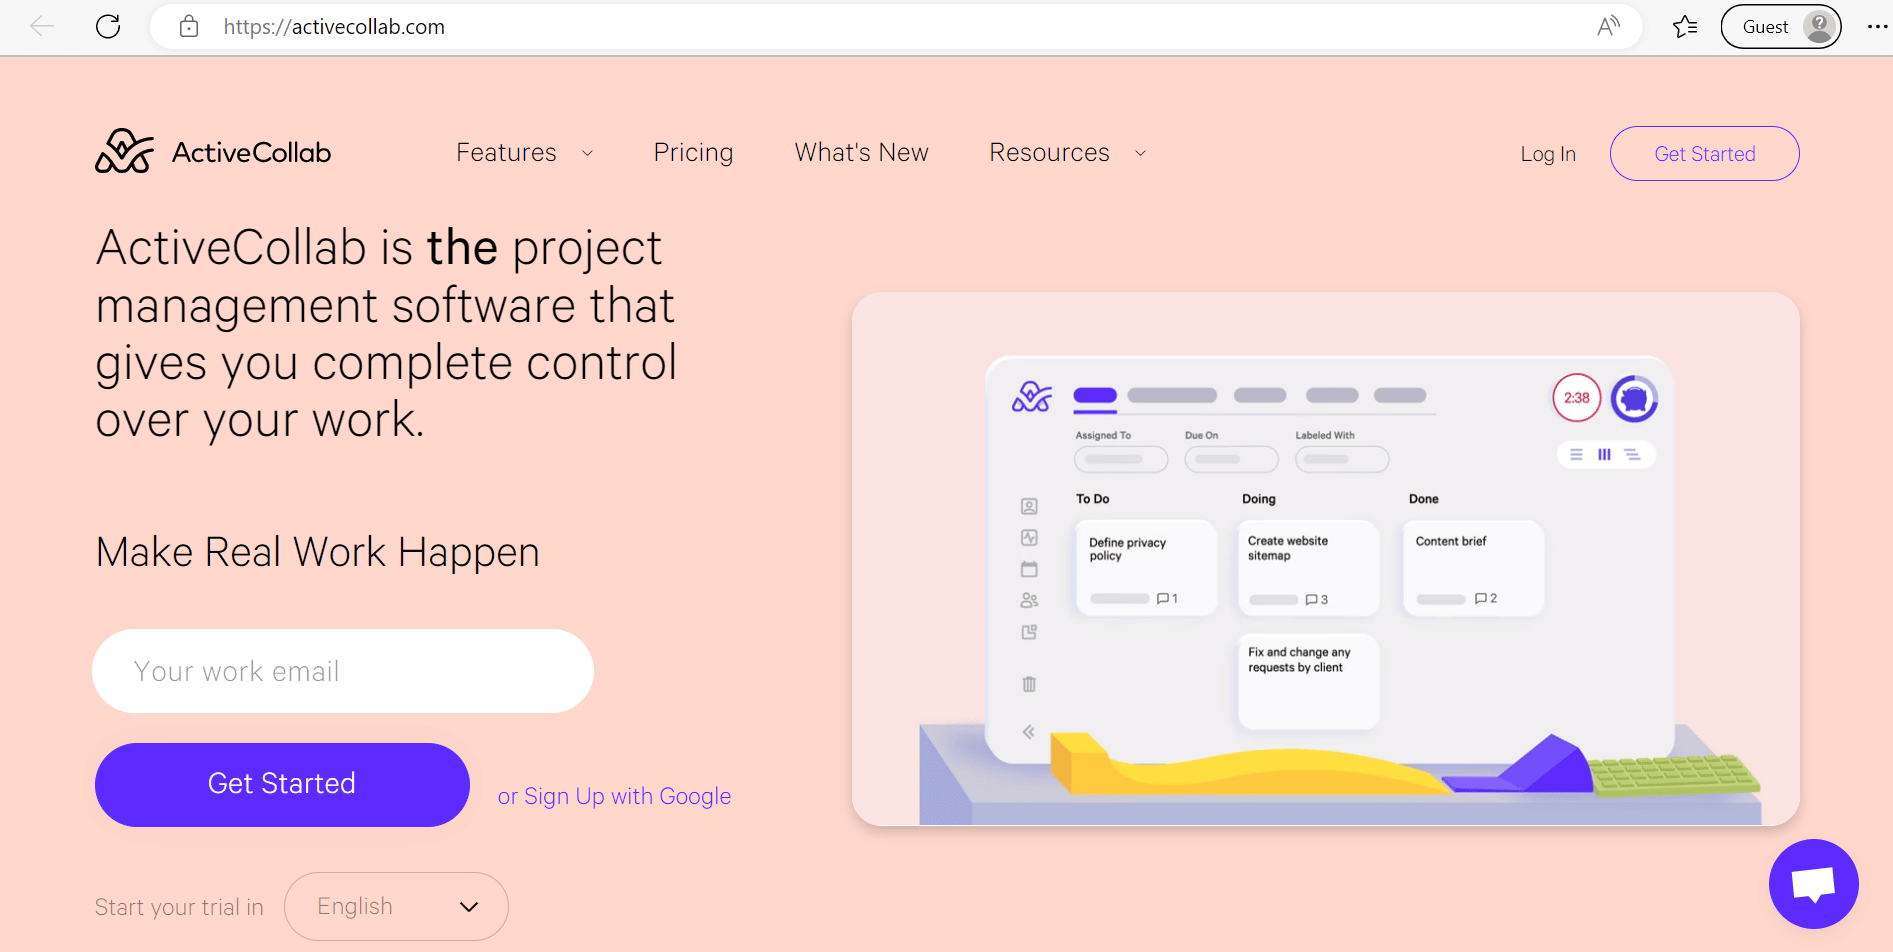Open the Features menu
This screenshot has height=952, width=1893.
pyautogui.click(x=506, y=152)
